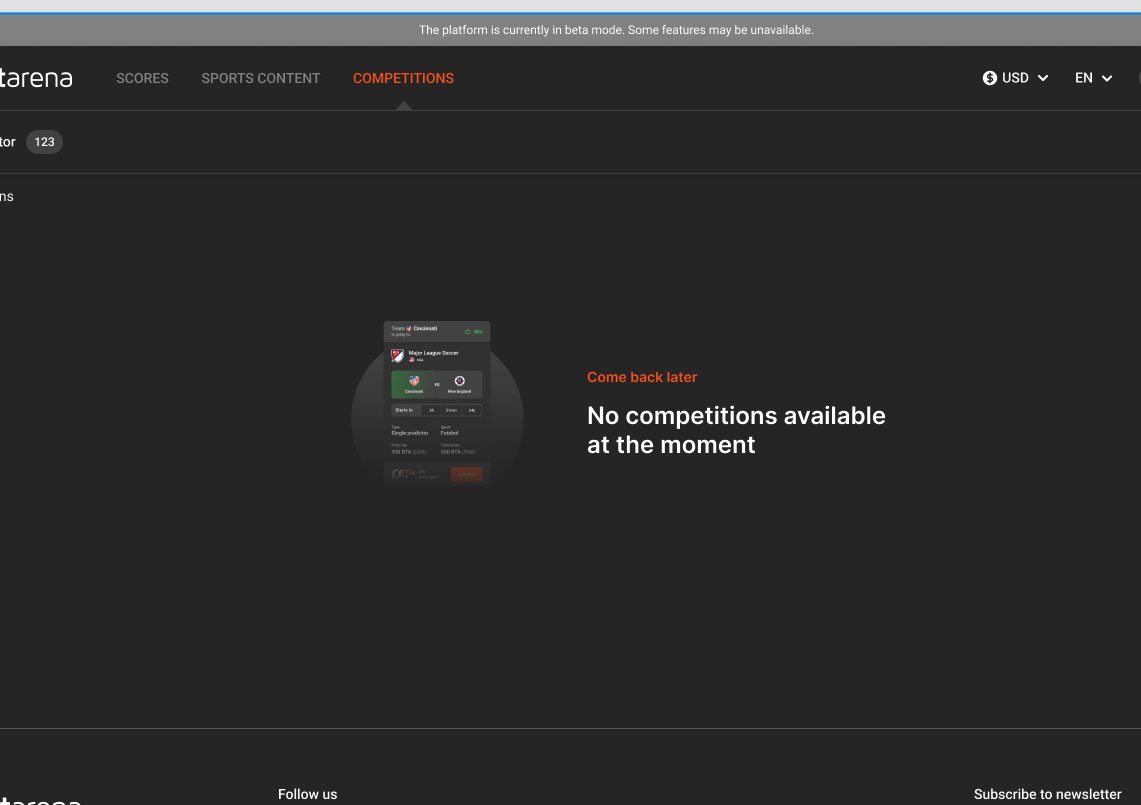Viewport: 1141px width, 805px height.
Task: Open the EN language selector
Action: click(1084, 78)
